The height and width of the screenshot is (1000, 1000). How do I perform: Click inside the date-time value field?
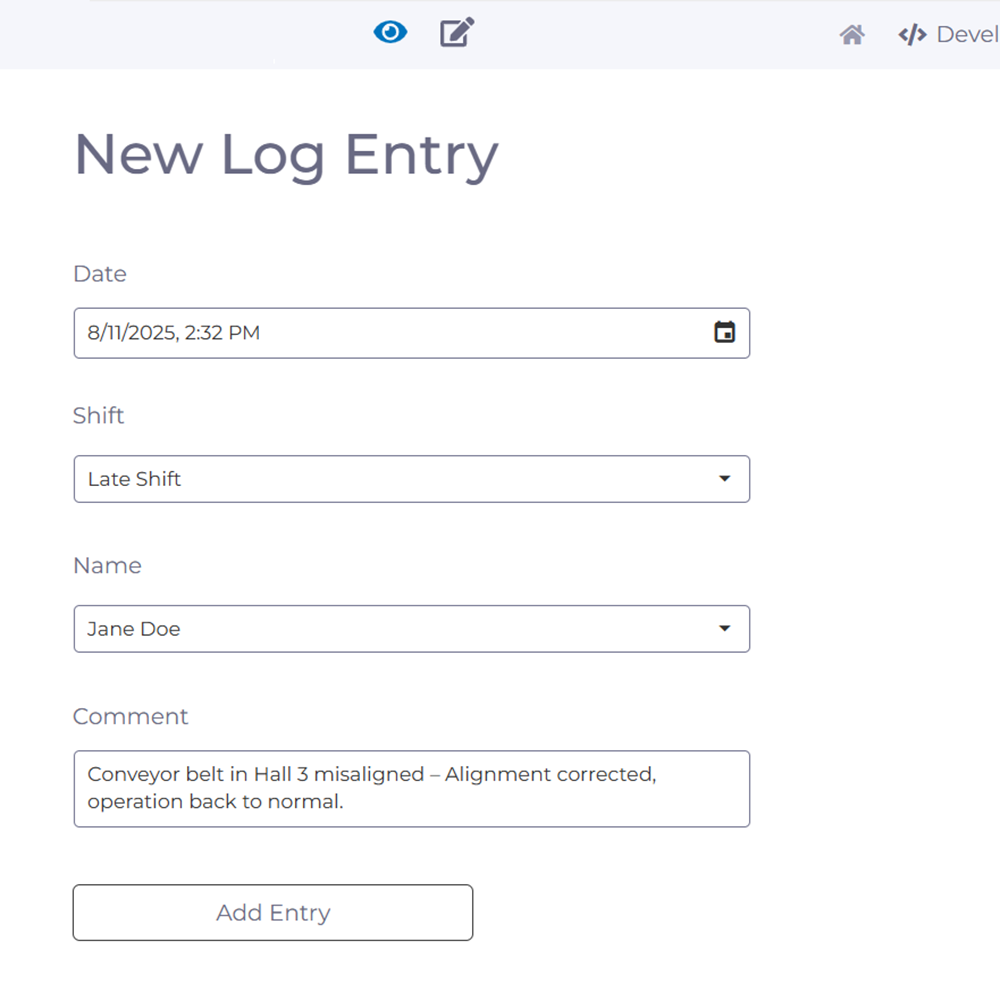click(x=300, y=333)
